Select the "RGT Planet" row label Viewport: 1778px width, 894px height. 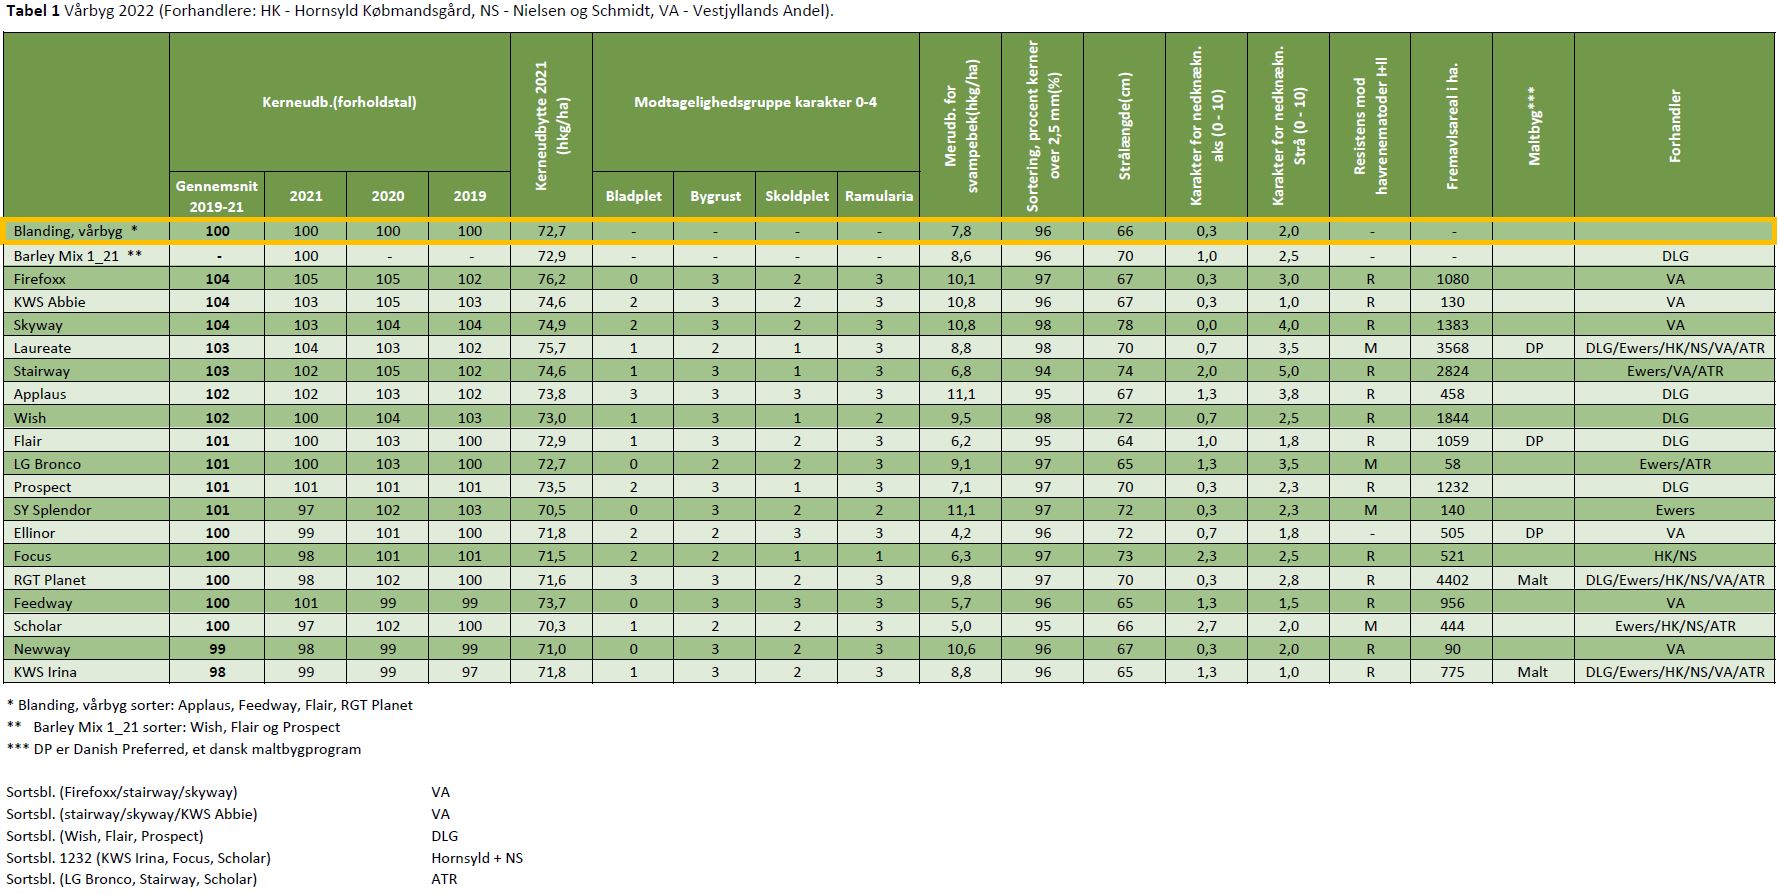50,580
